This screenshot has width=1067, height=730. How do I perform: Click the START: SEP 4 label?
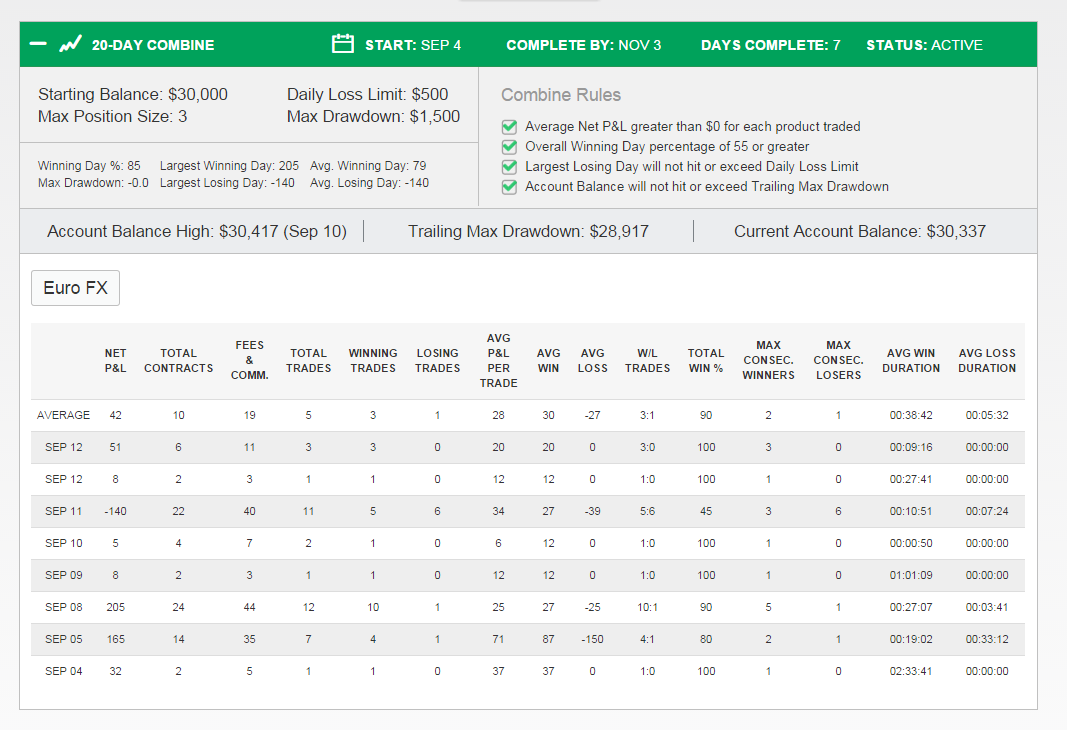pyautogui.click(x=413, y=45)
